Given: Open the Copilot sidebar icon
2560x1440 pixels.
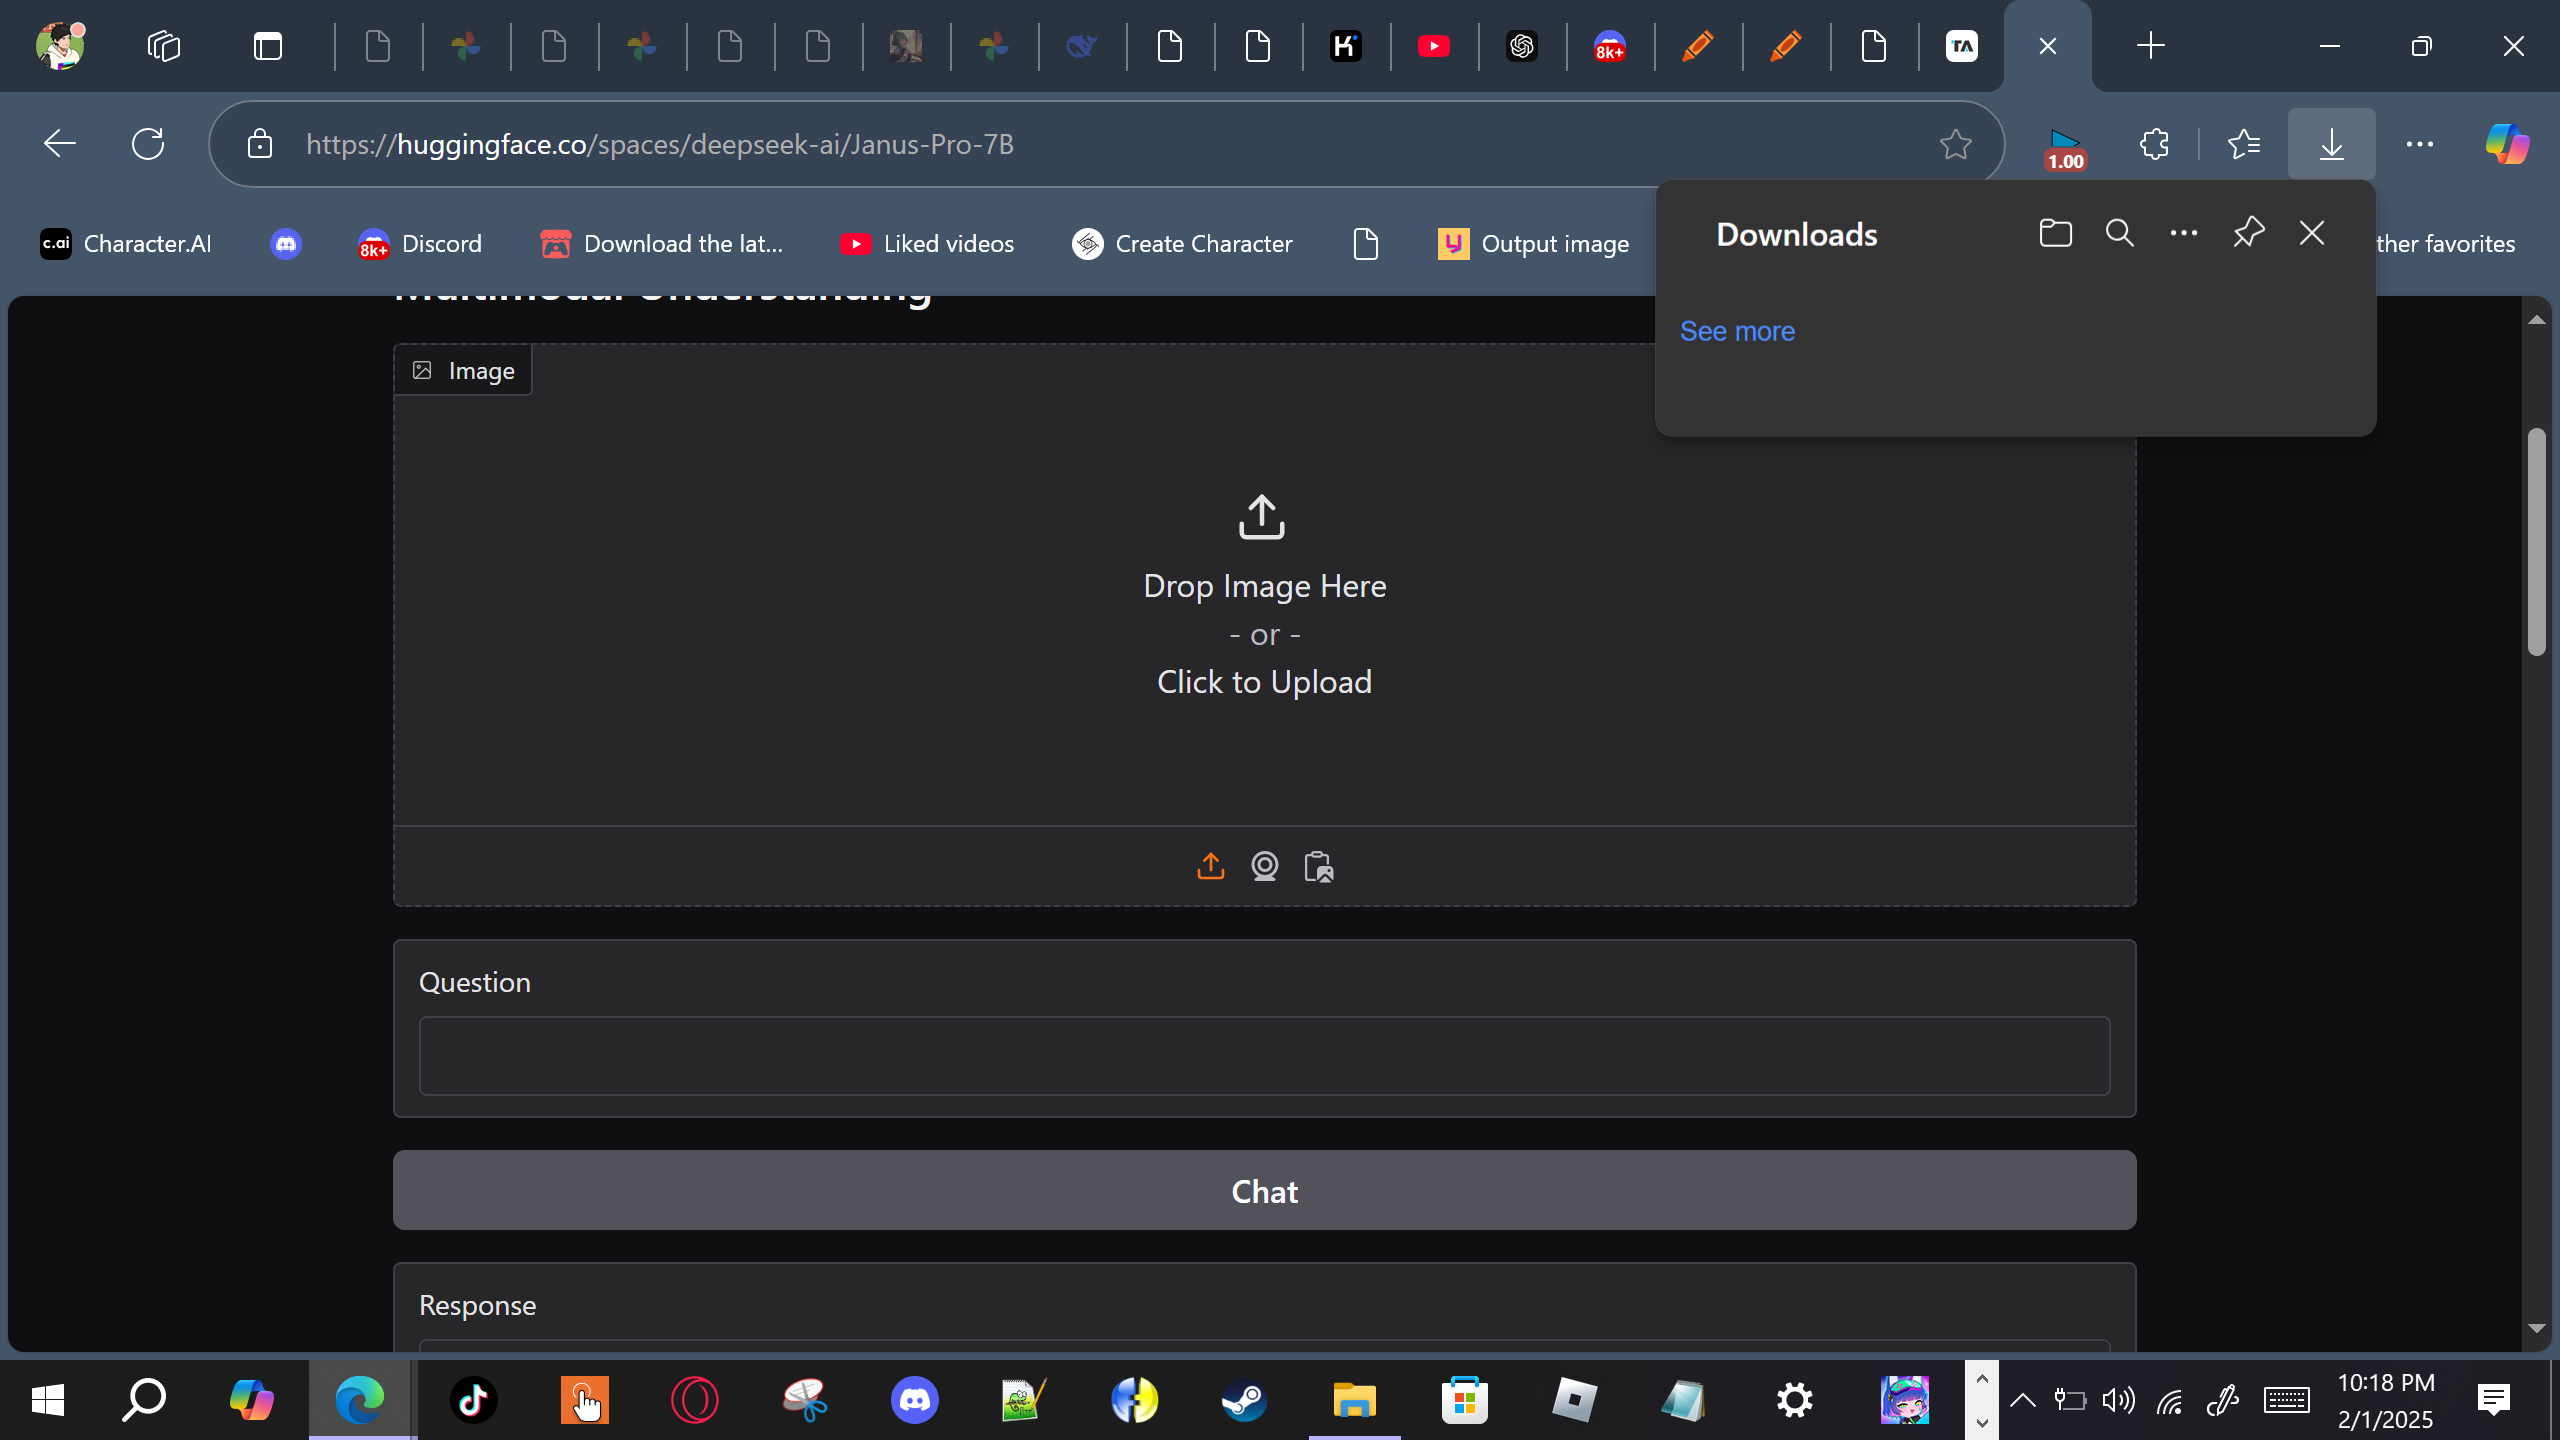Looking at the screenshot, I should pos(2507,144).
